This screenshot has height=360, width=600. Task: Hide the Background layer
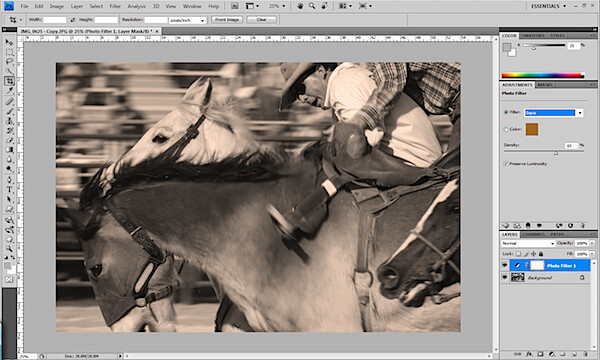click(x=505, y=277)
